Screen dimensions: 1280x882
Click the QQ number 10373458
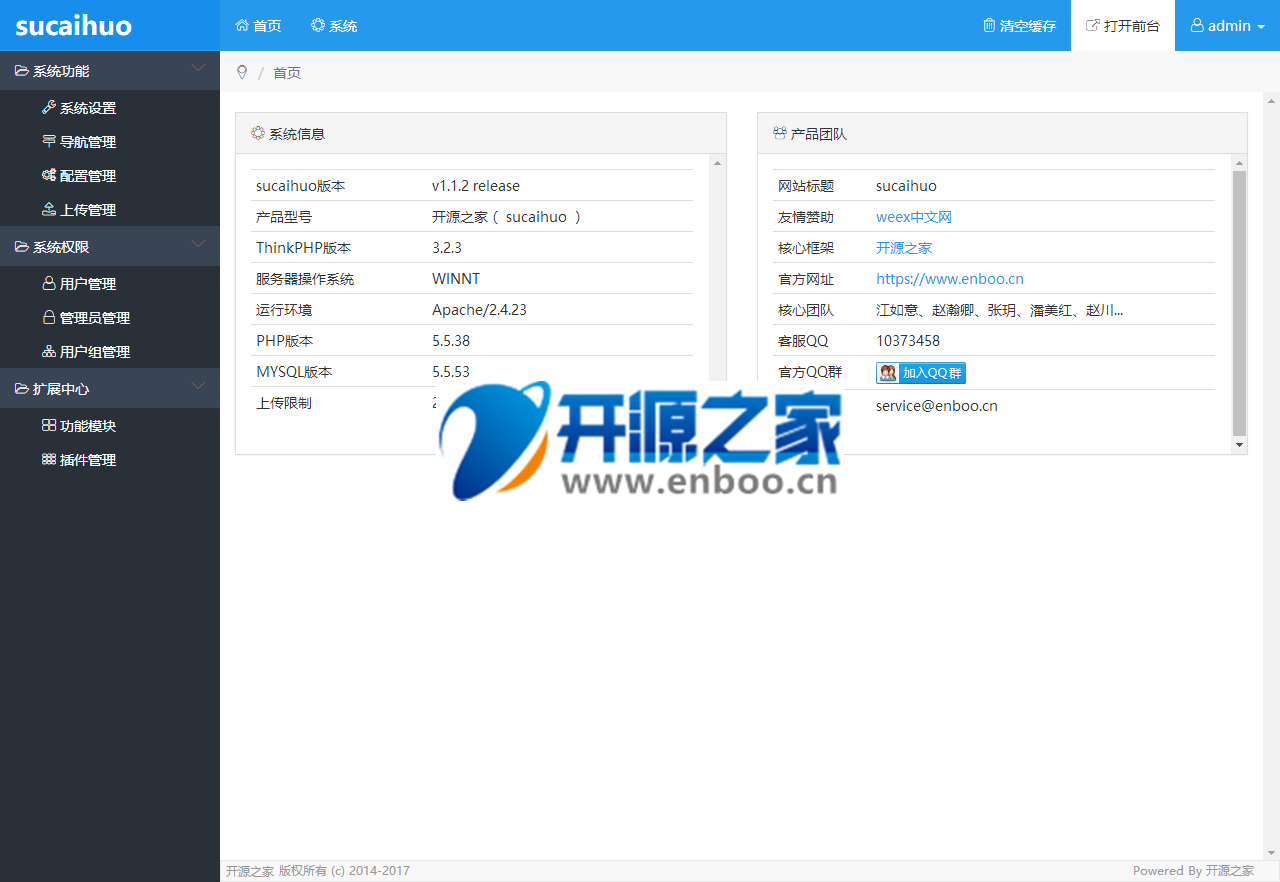pyautogui.click(x=908, y=341)
